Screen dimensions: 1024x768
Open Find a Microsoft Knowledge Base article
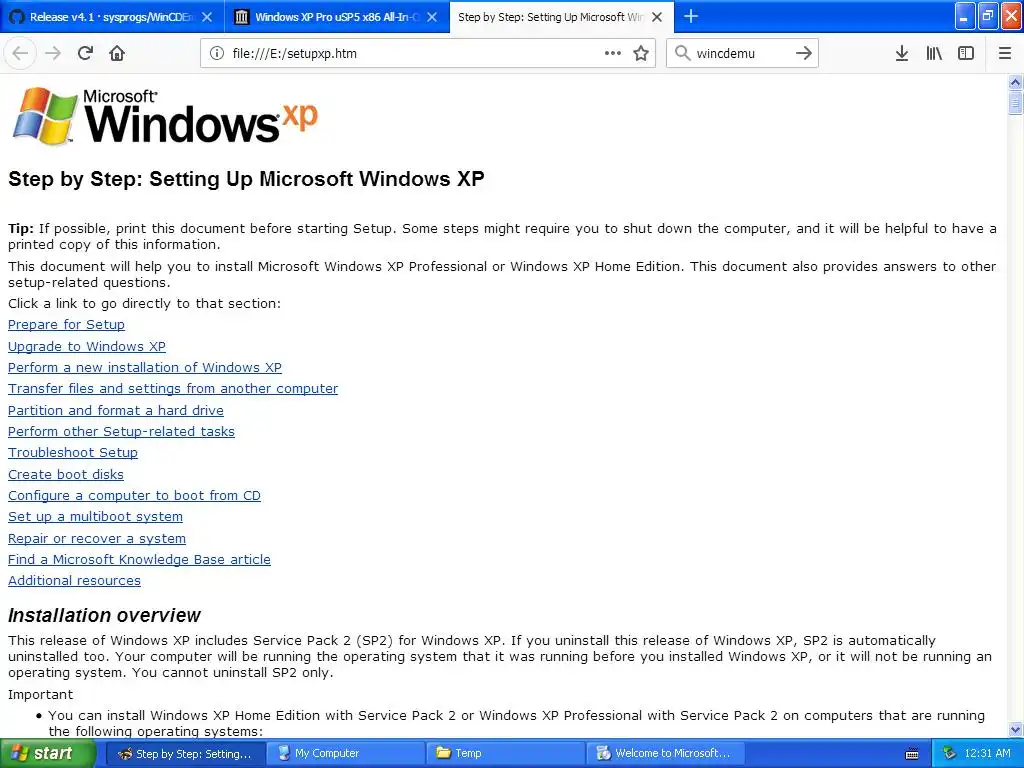coord(139,559)
